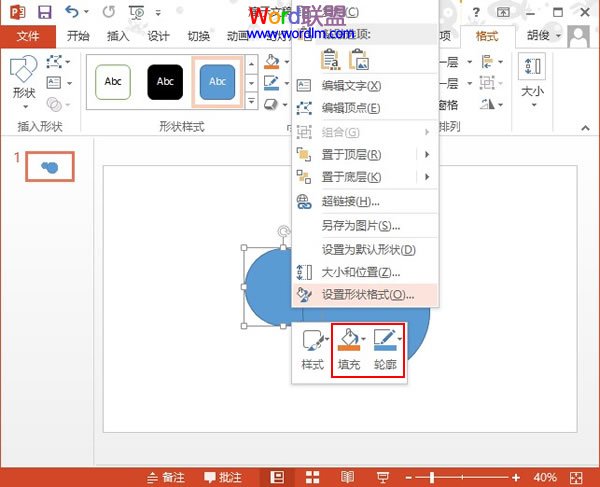Open the 置于顶层(R) submenu arrow

click(x=427, y=155)
